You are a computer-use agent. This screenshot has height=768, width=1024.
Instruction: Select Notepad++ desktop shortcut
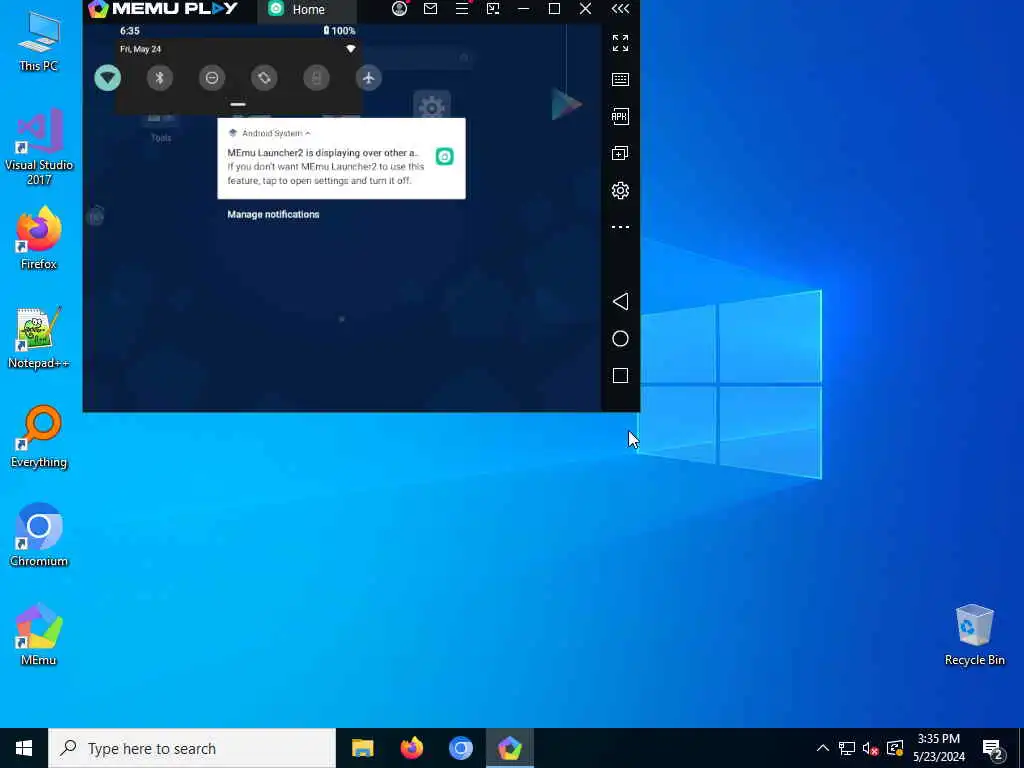(39, 338)
